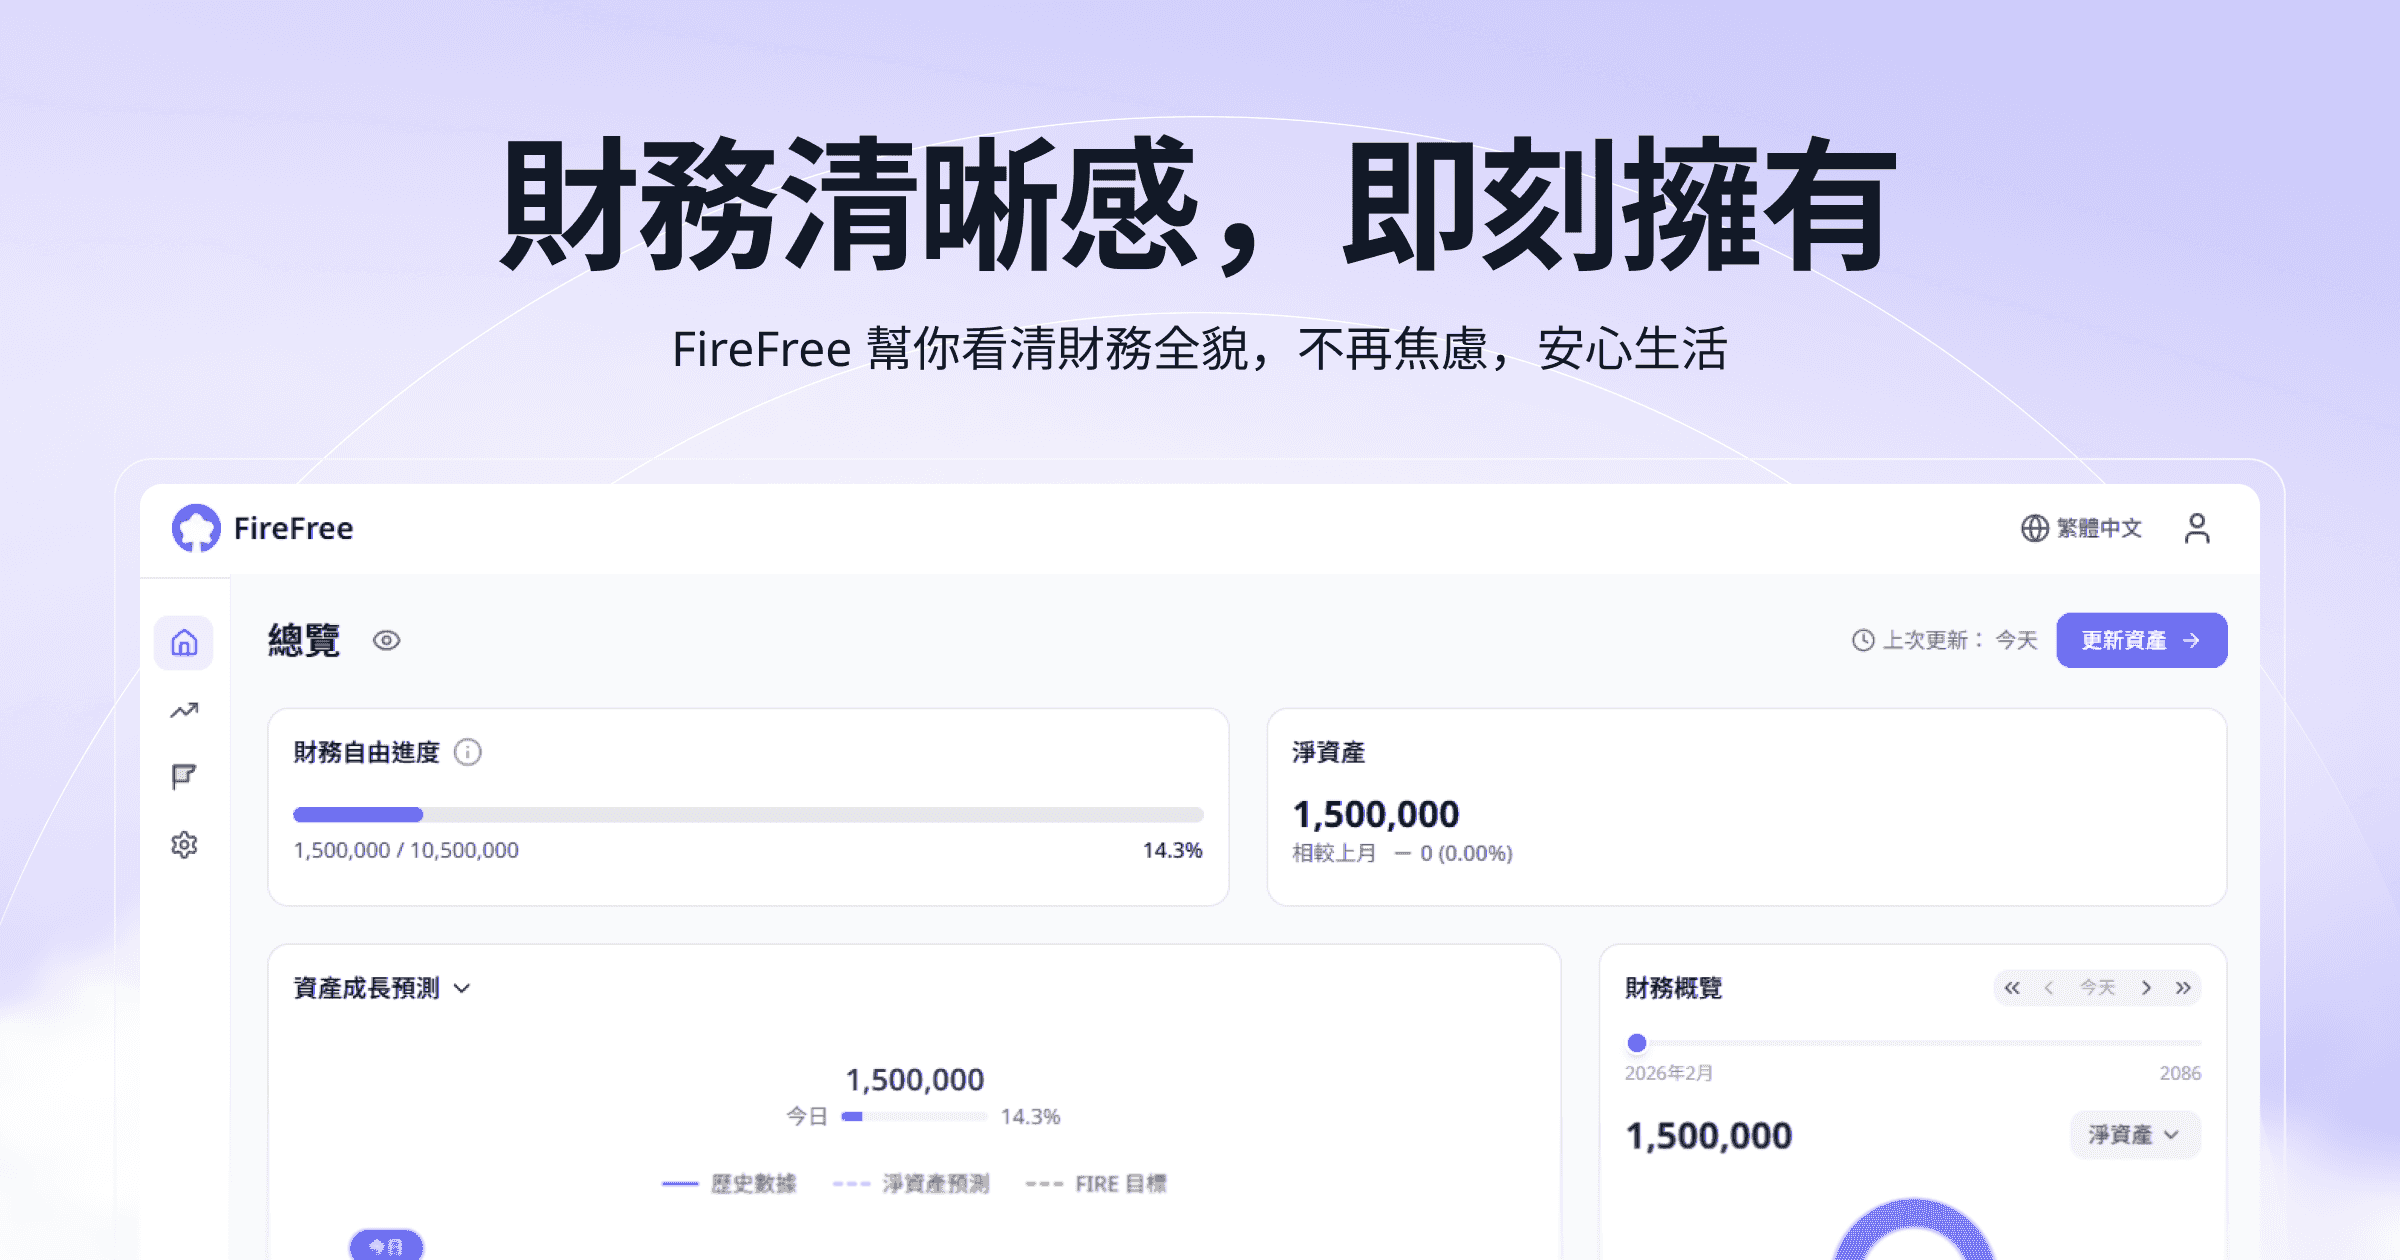Click the globe language icon
Image resolution: width=2400 pixels, height=1260 pixels.
pos(2035,528)
